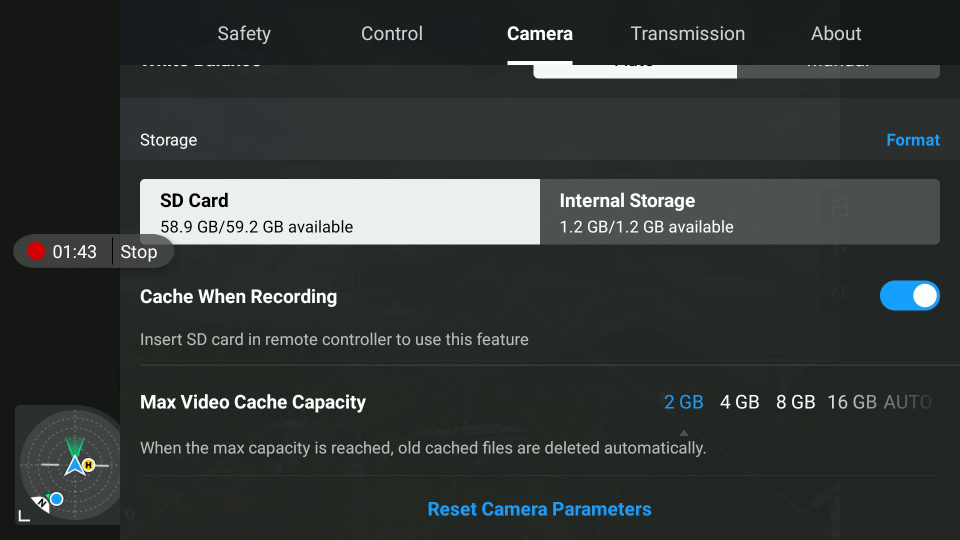Open the Safety tab
Image resolution: width=960 pixels, height=540 pixels.
click(x=244, y=34)
